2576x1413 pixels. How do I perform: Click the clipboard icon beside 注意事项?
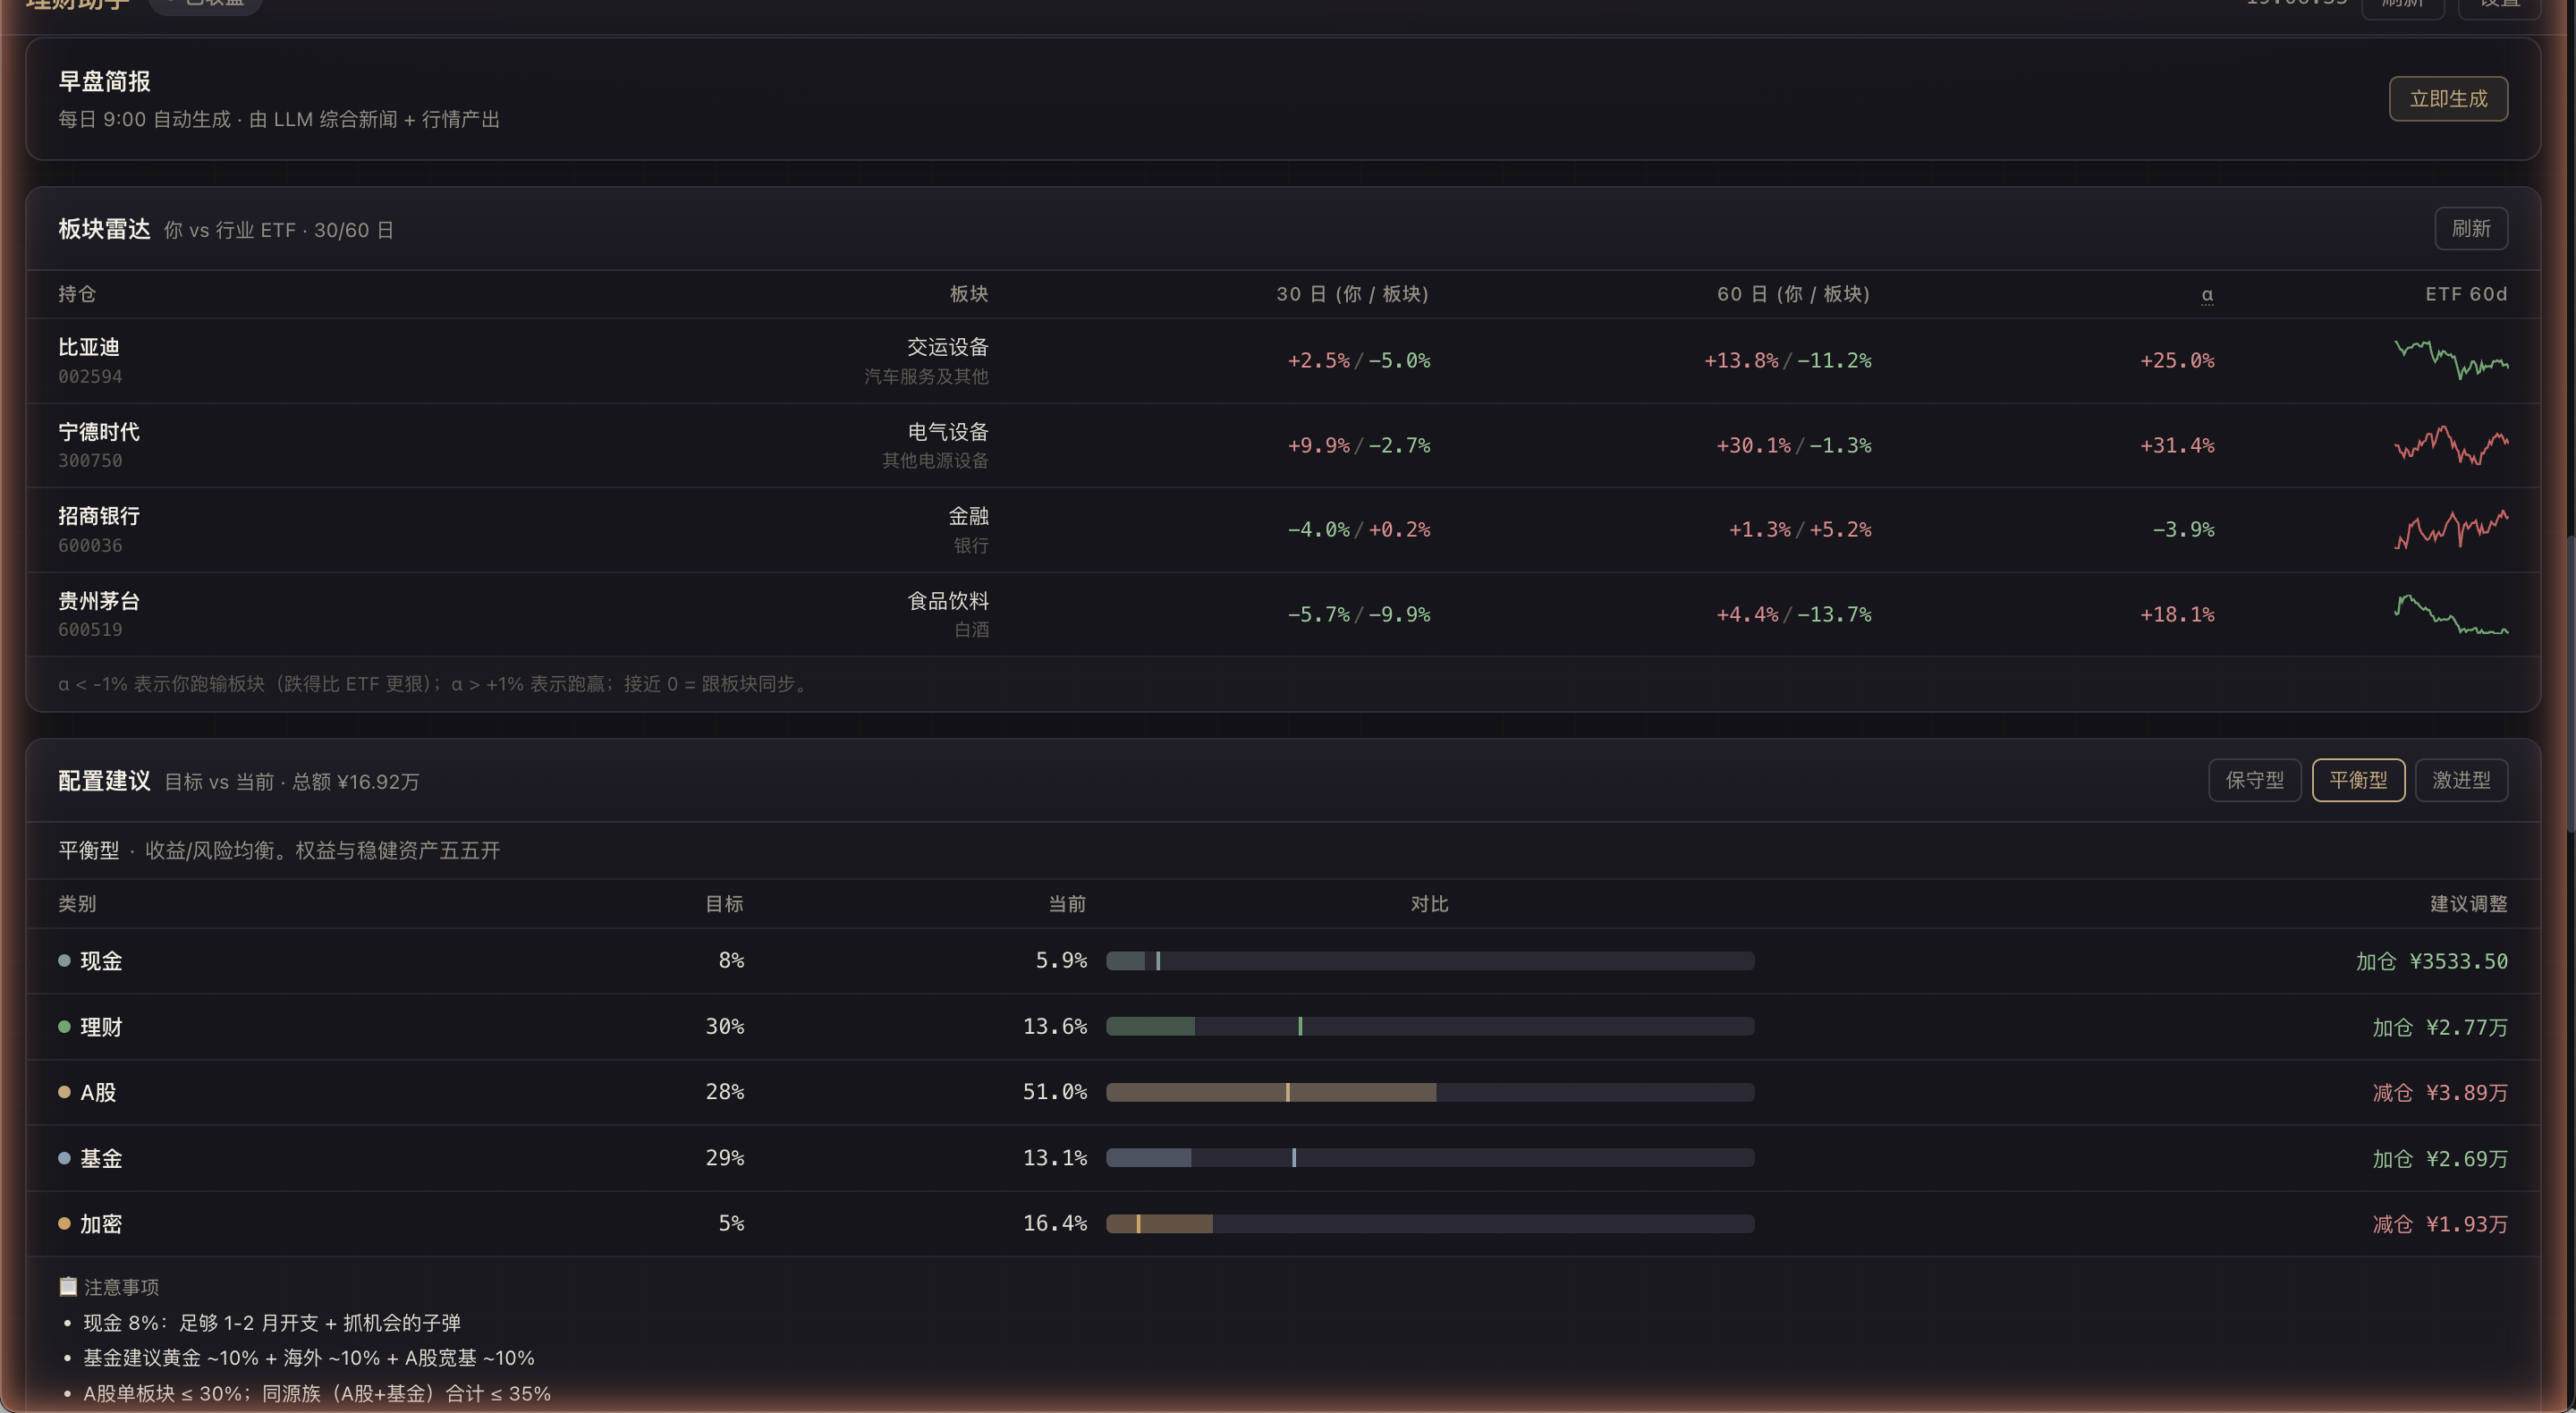pos(68,1286)
